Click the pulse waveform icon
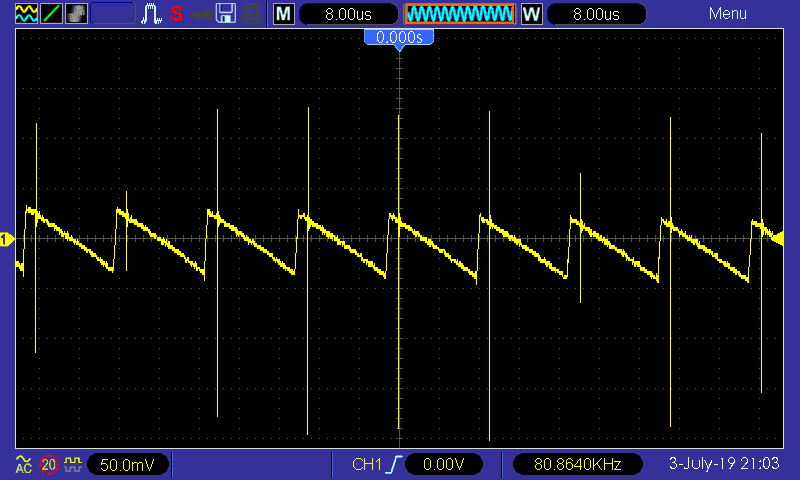This screenshot has height=480, width=800. pos(151,14)
